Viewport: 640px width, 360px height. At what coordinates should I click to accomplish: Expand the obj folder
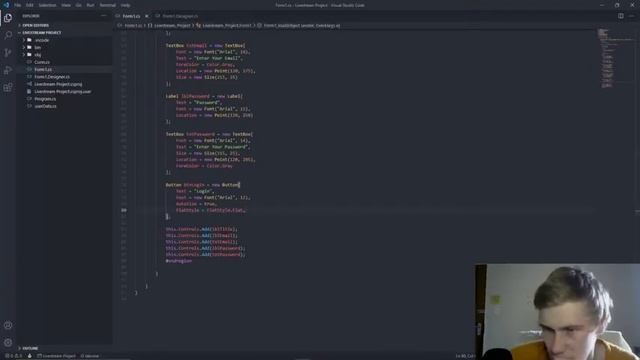click(38, 55)
